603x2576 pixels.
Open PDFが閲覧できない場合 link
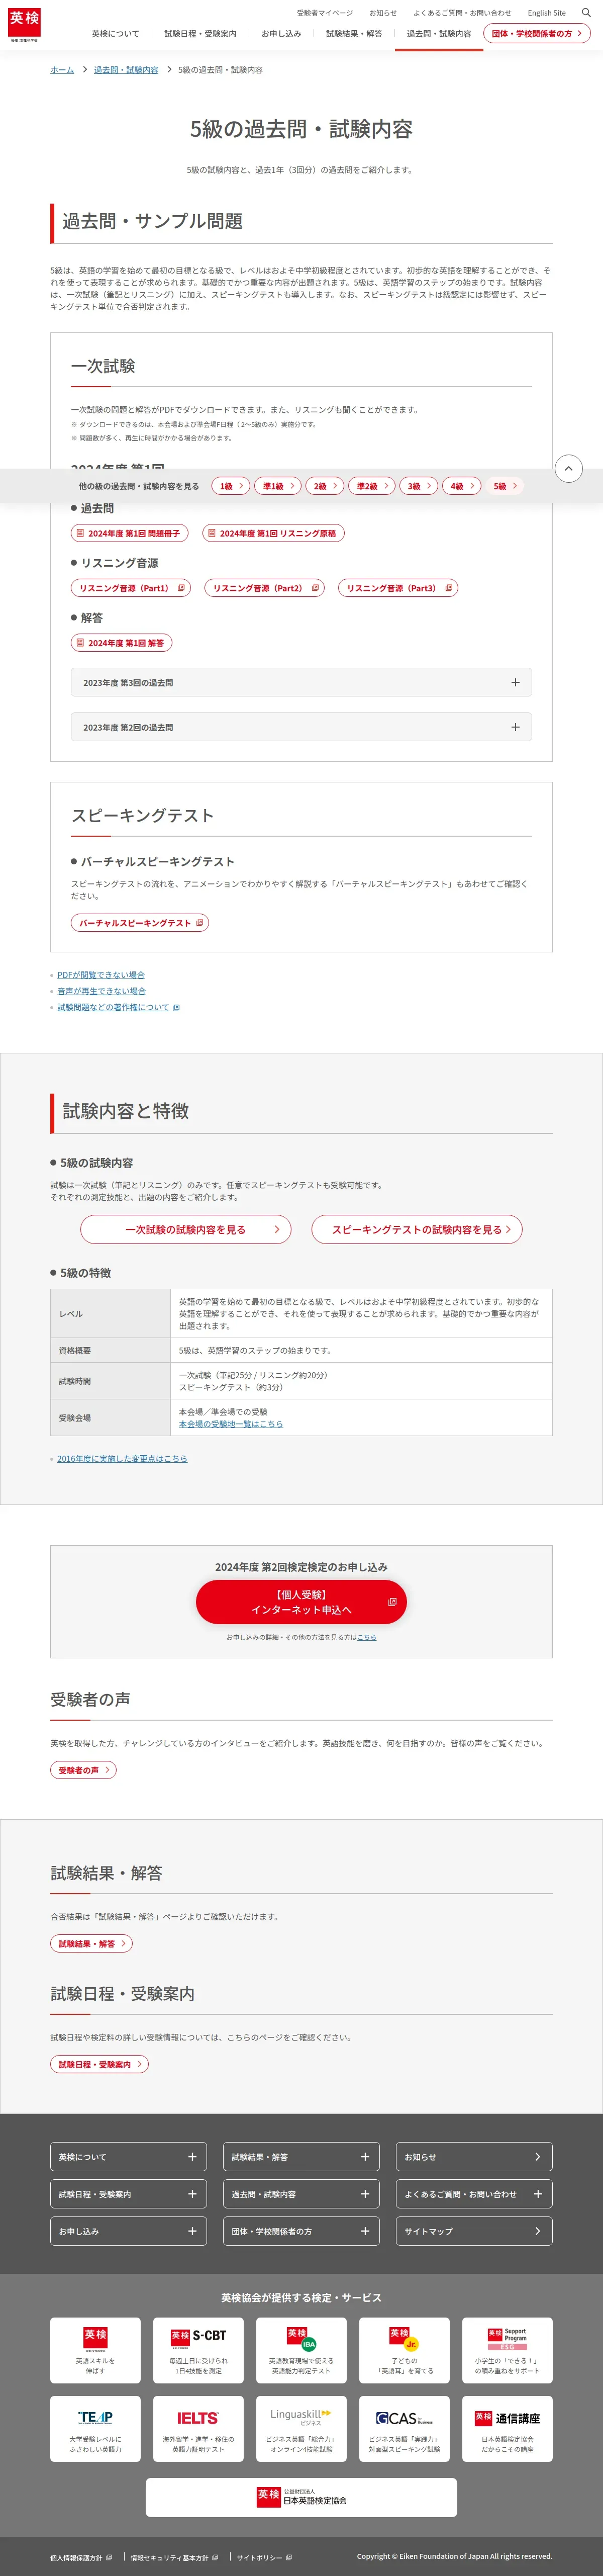[101, 975]
